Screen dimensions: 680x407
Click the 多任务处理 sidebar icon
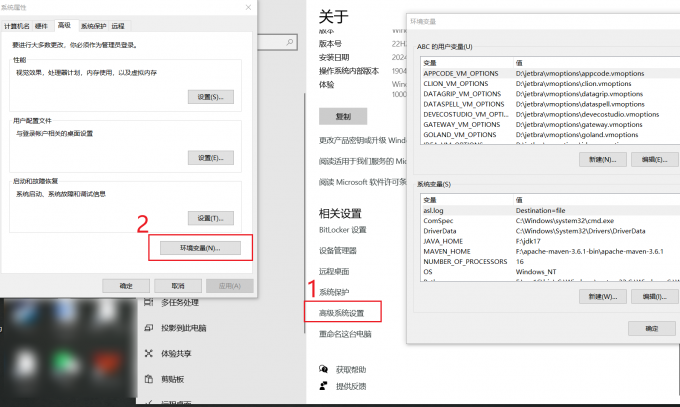coord(149,302)
